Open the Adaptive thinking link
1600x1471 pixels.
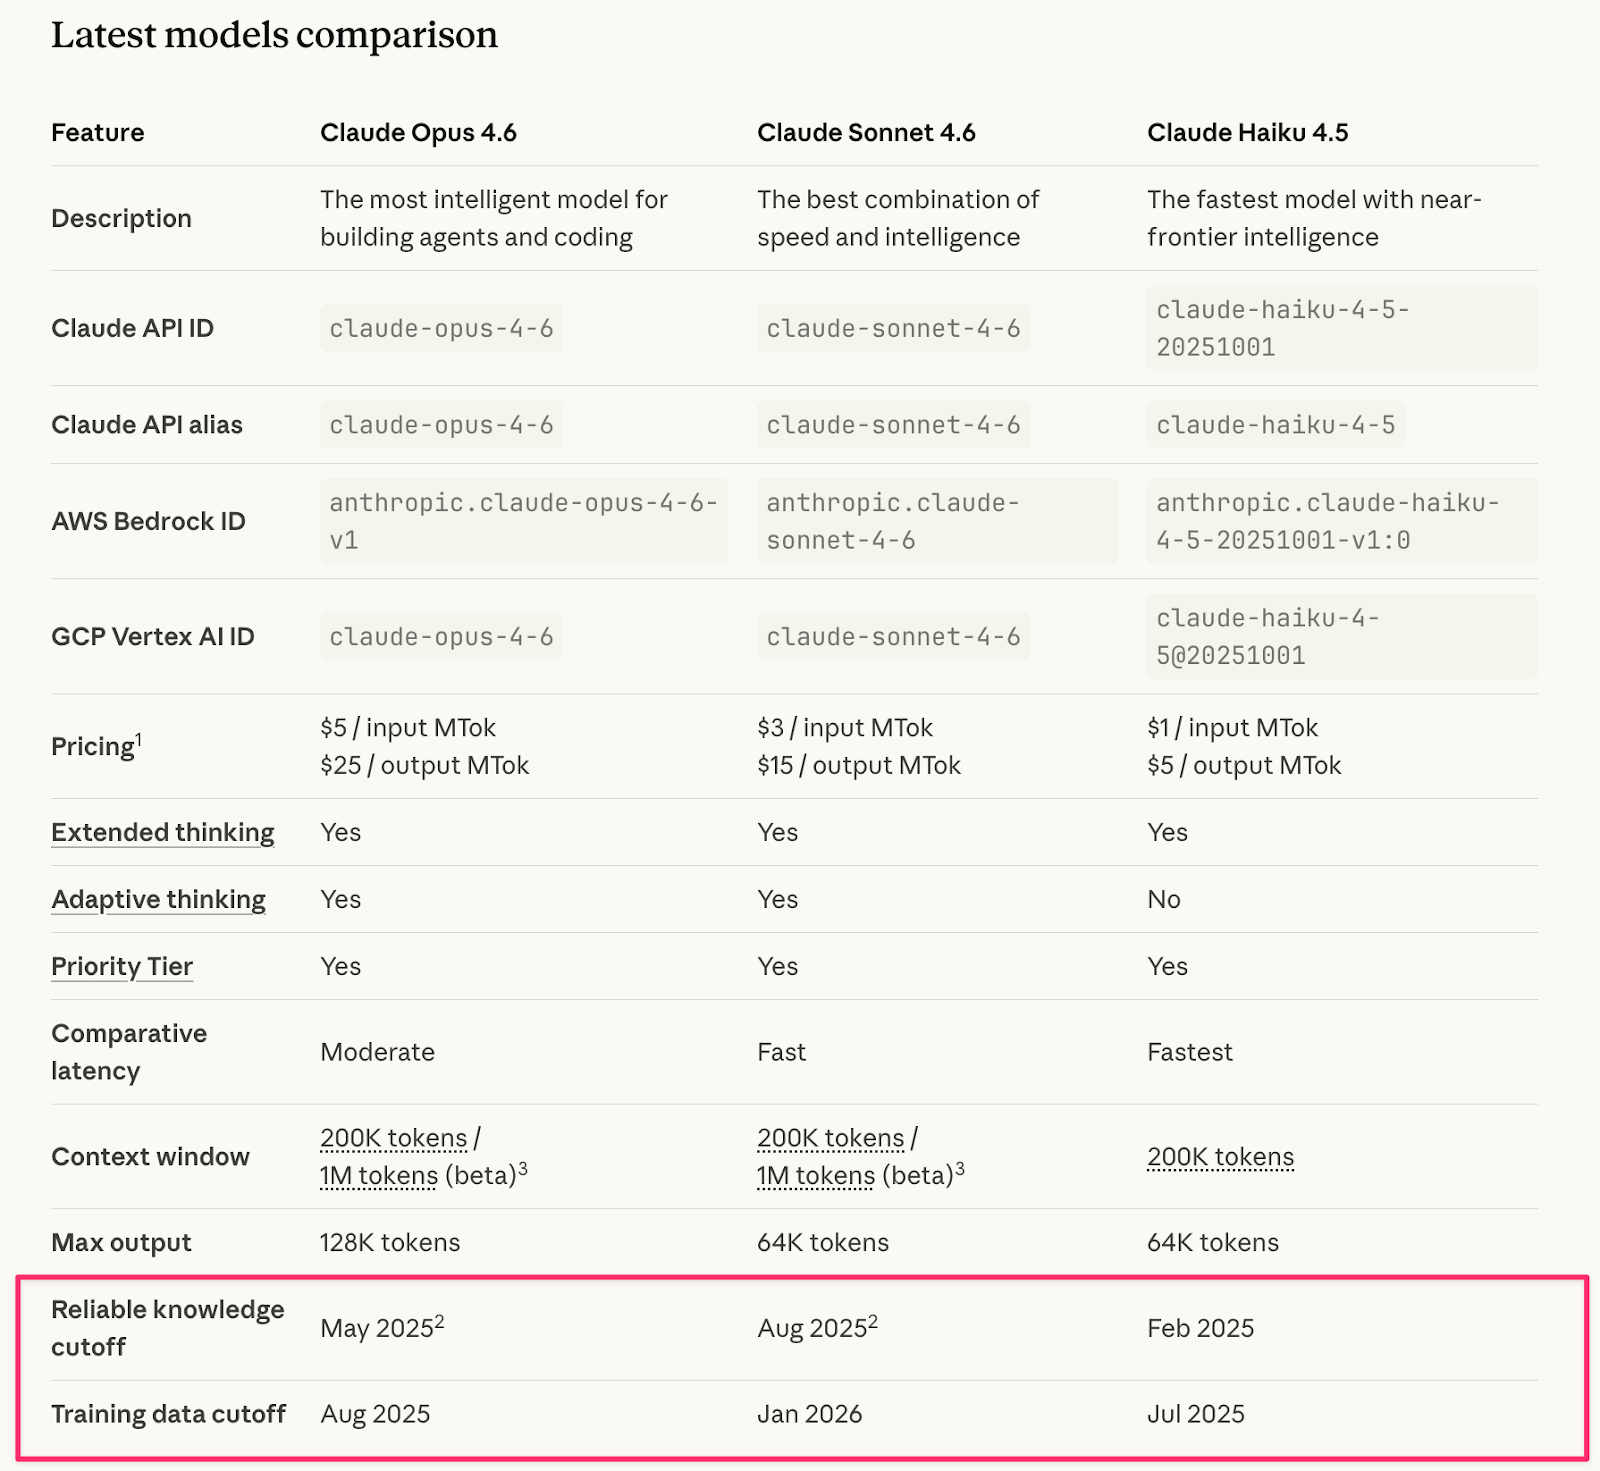point(158,900)
